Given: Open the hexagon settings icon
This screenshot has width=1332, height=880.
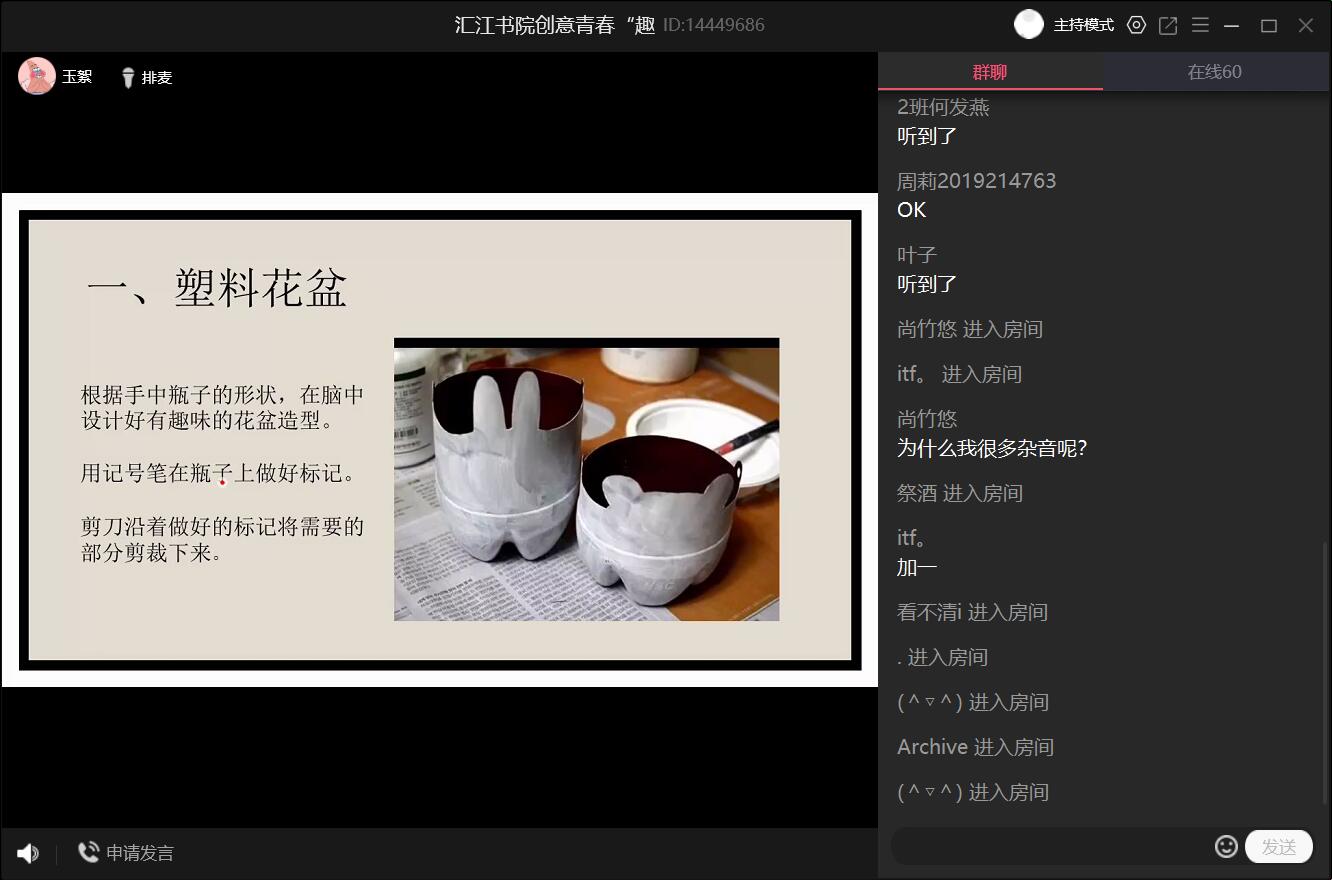Looking at the screenshot, I should [x=1136, y=26].
